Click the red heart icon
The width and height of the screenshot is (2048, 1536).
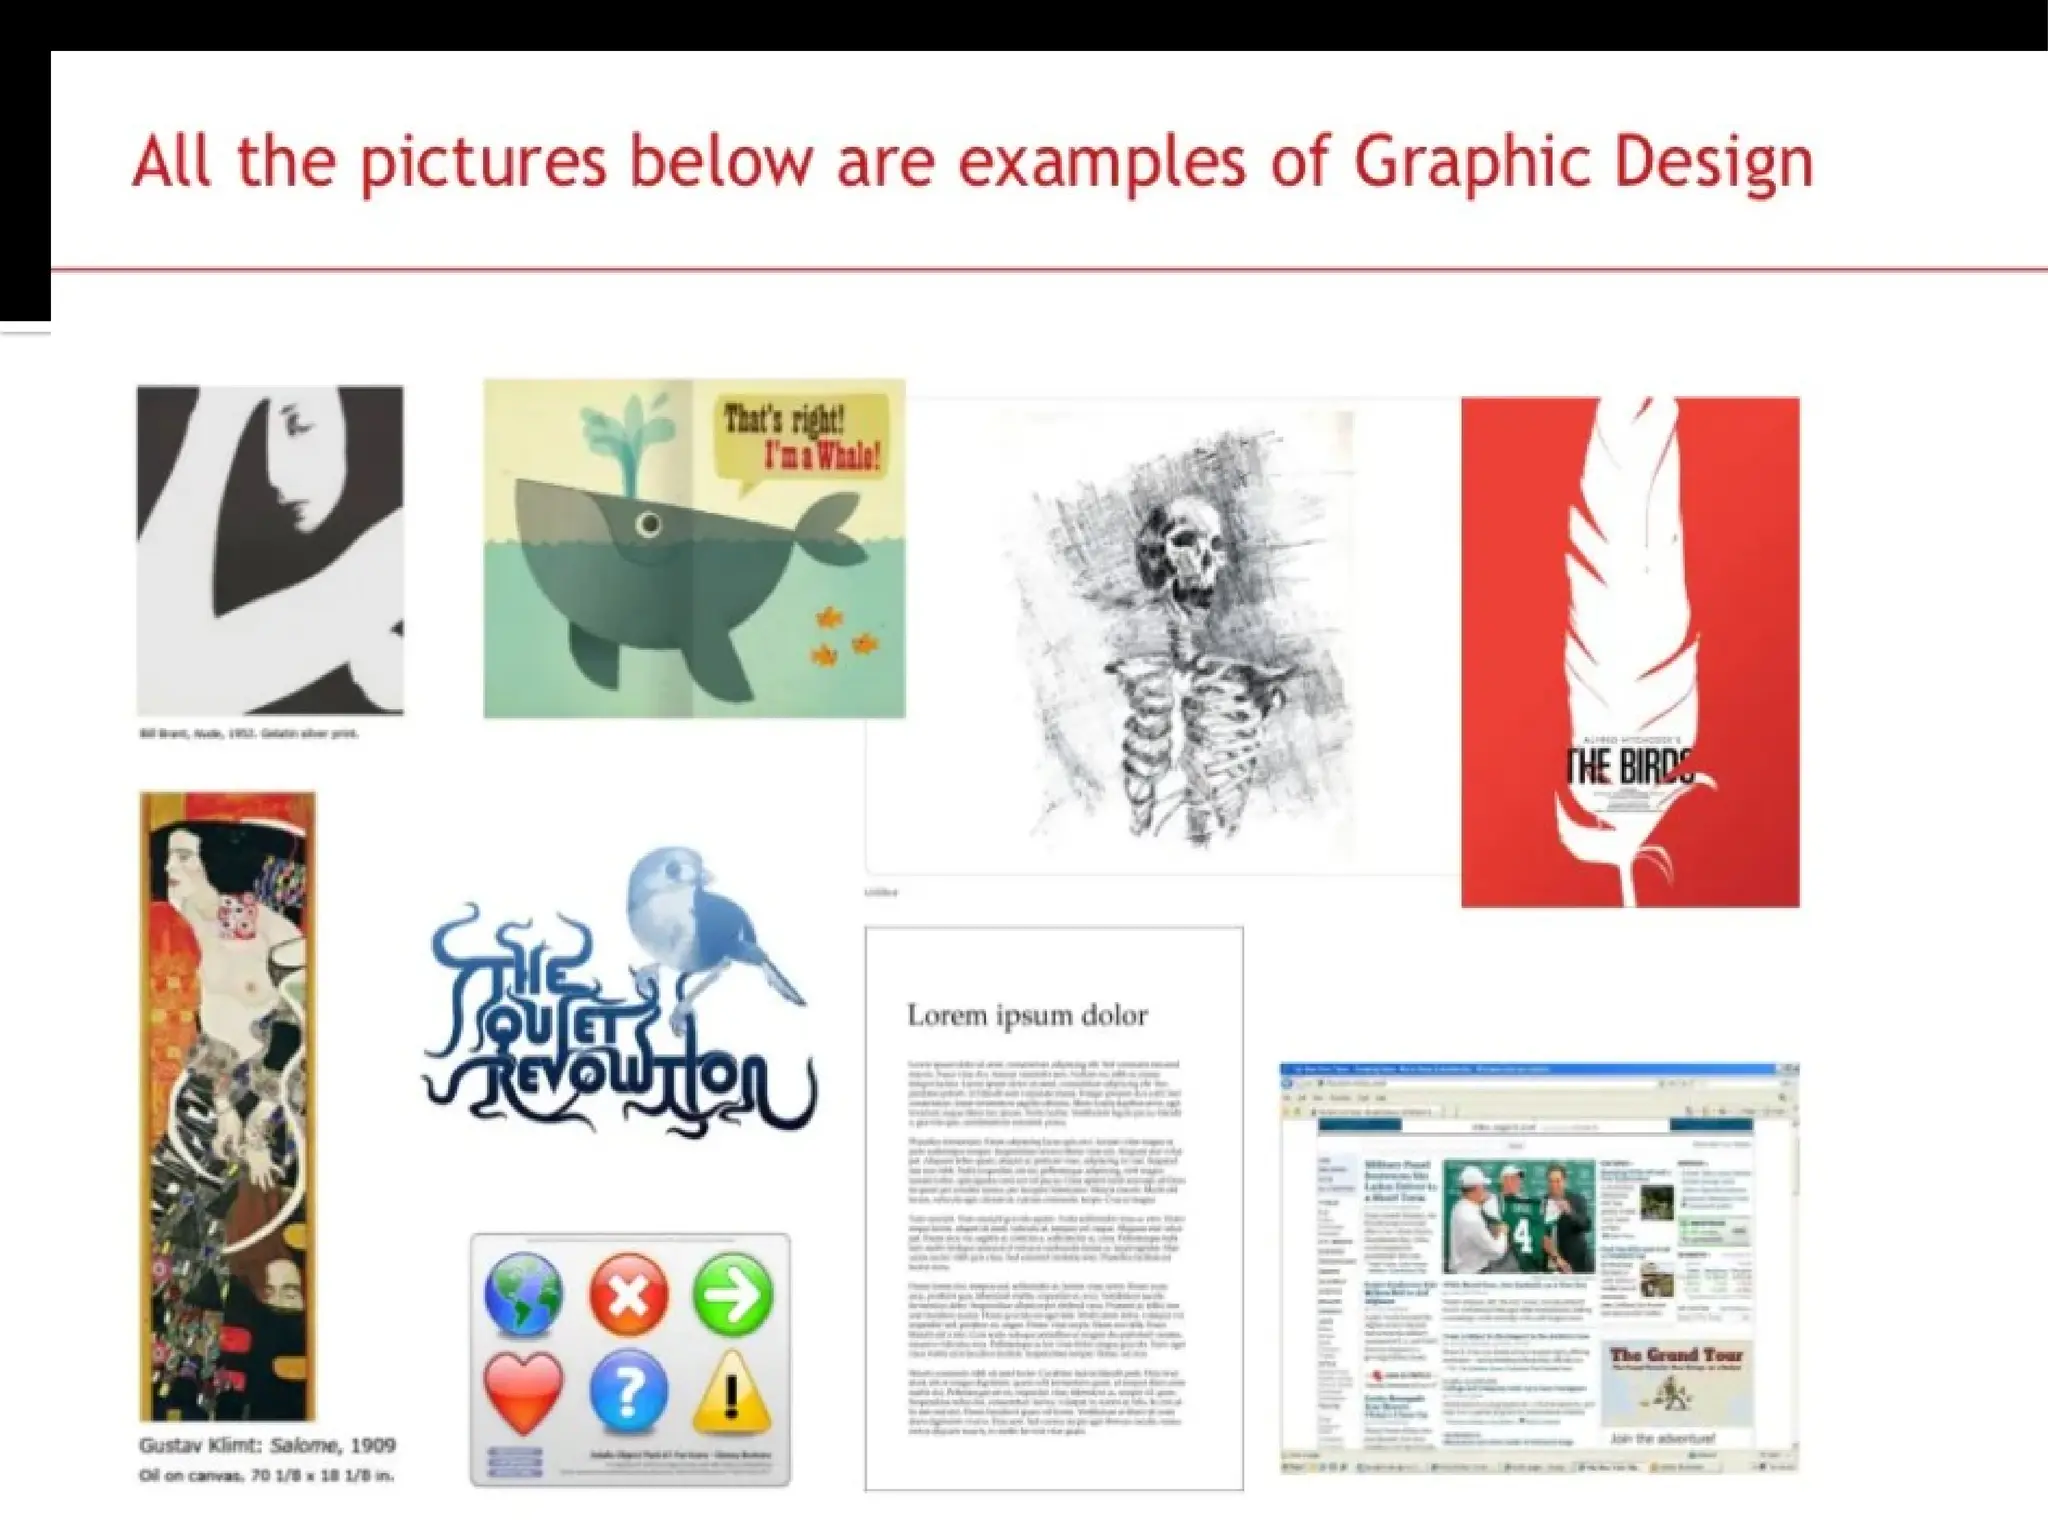pyautogui.click(x=523, y=1391)
